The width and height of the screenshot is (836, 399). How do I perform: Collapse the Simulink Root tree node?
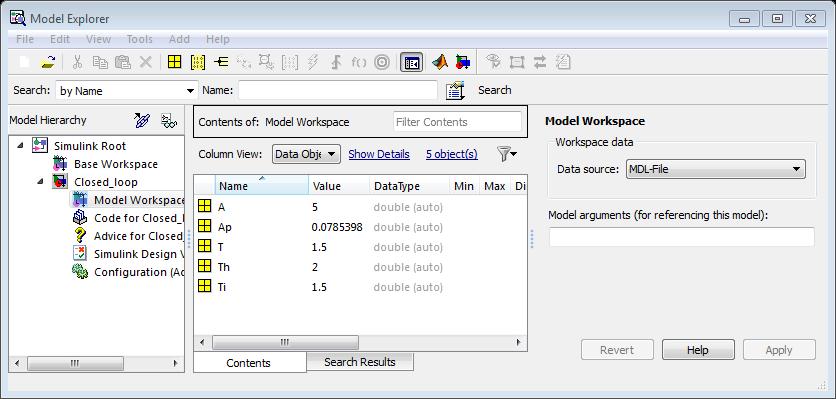pyautogui.click(x=20, y=145)
